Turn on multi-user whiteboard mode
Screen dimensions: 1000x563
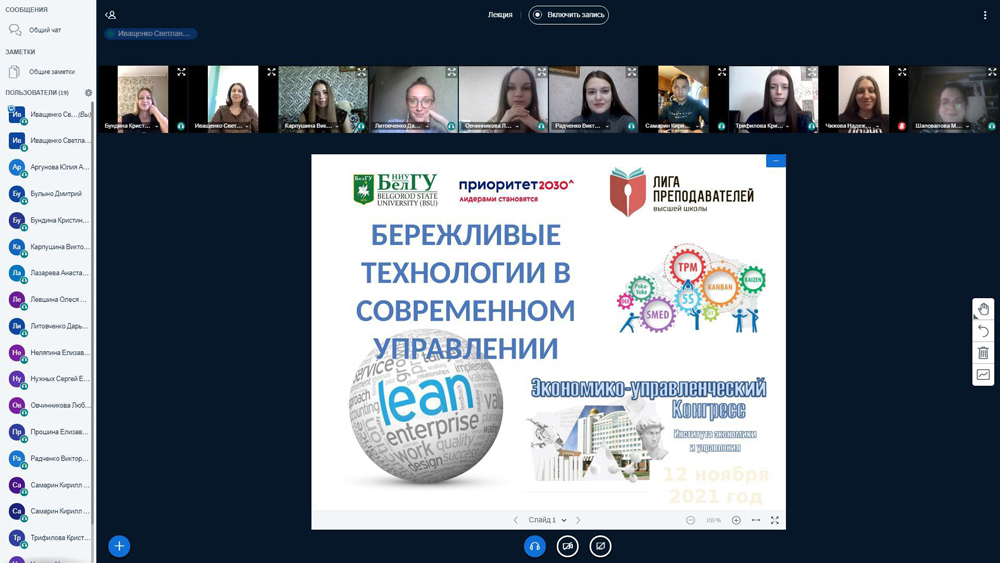[x=983, y=375]
